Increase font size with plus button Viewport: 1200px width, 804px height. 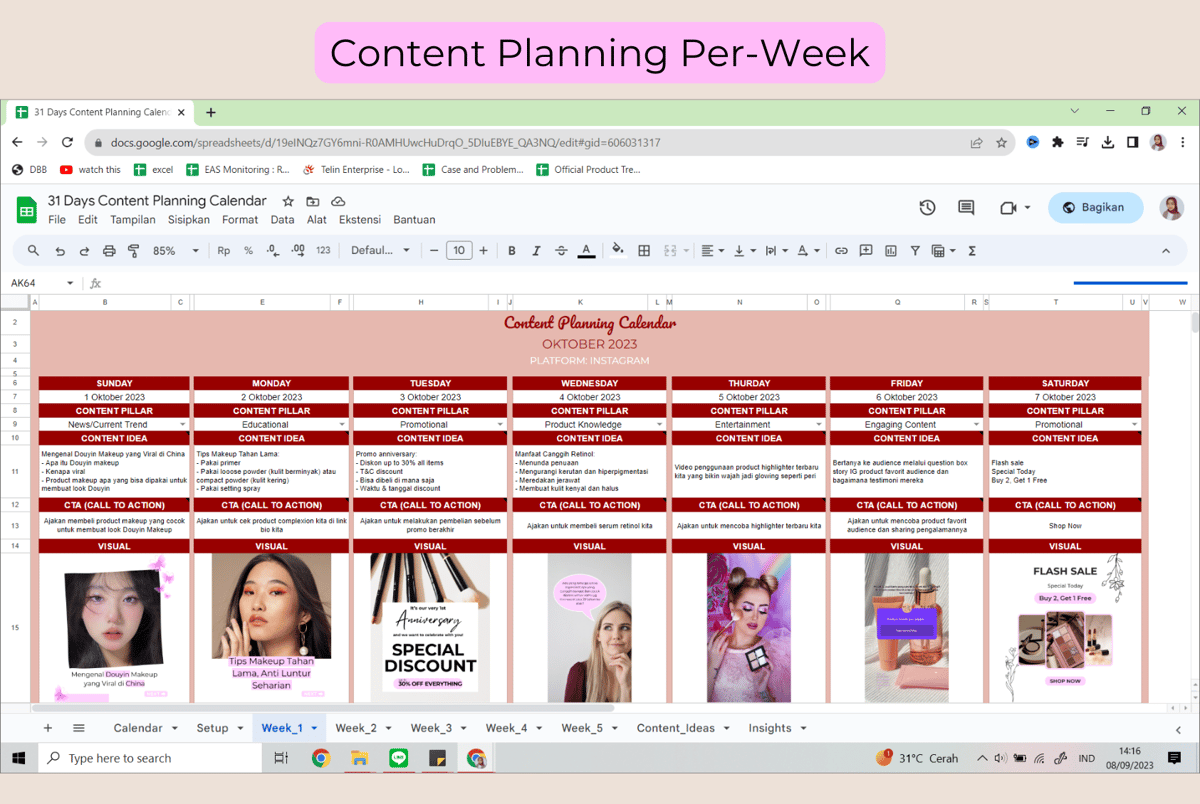[484, 251]
